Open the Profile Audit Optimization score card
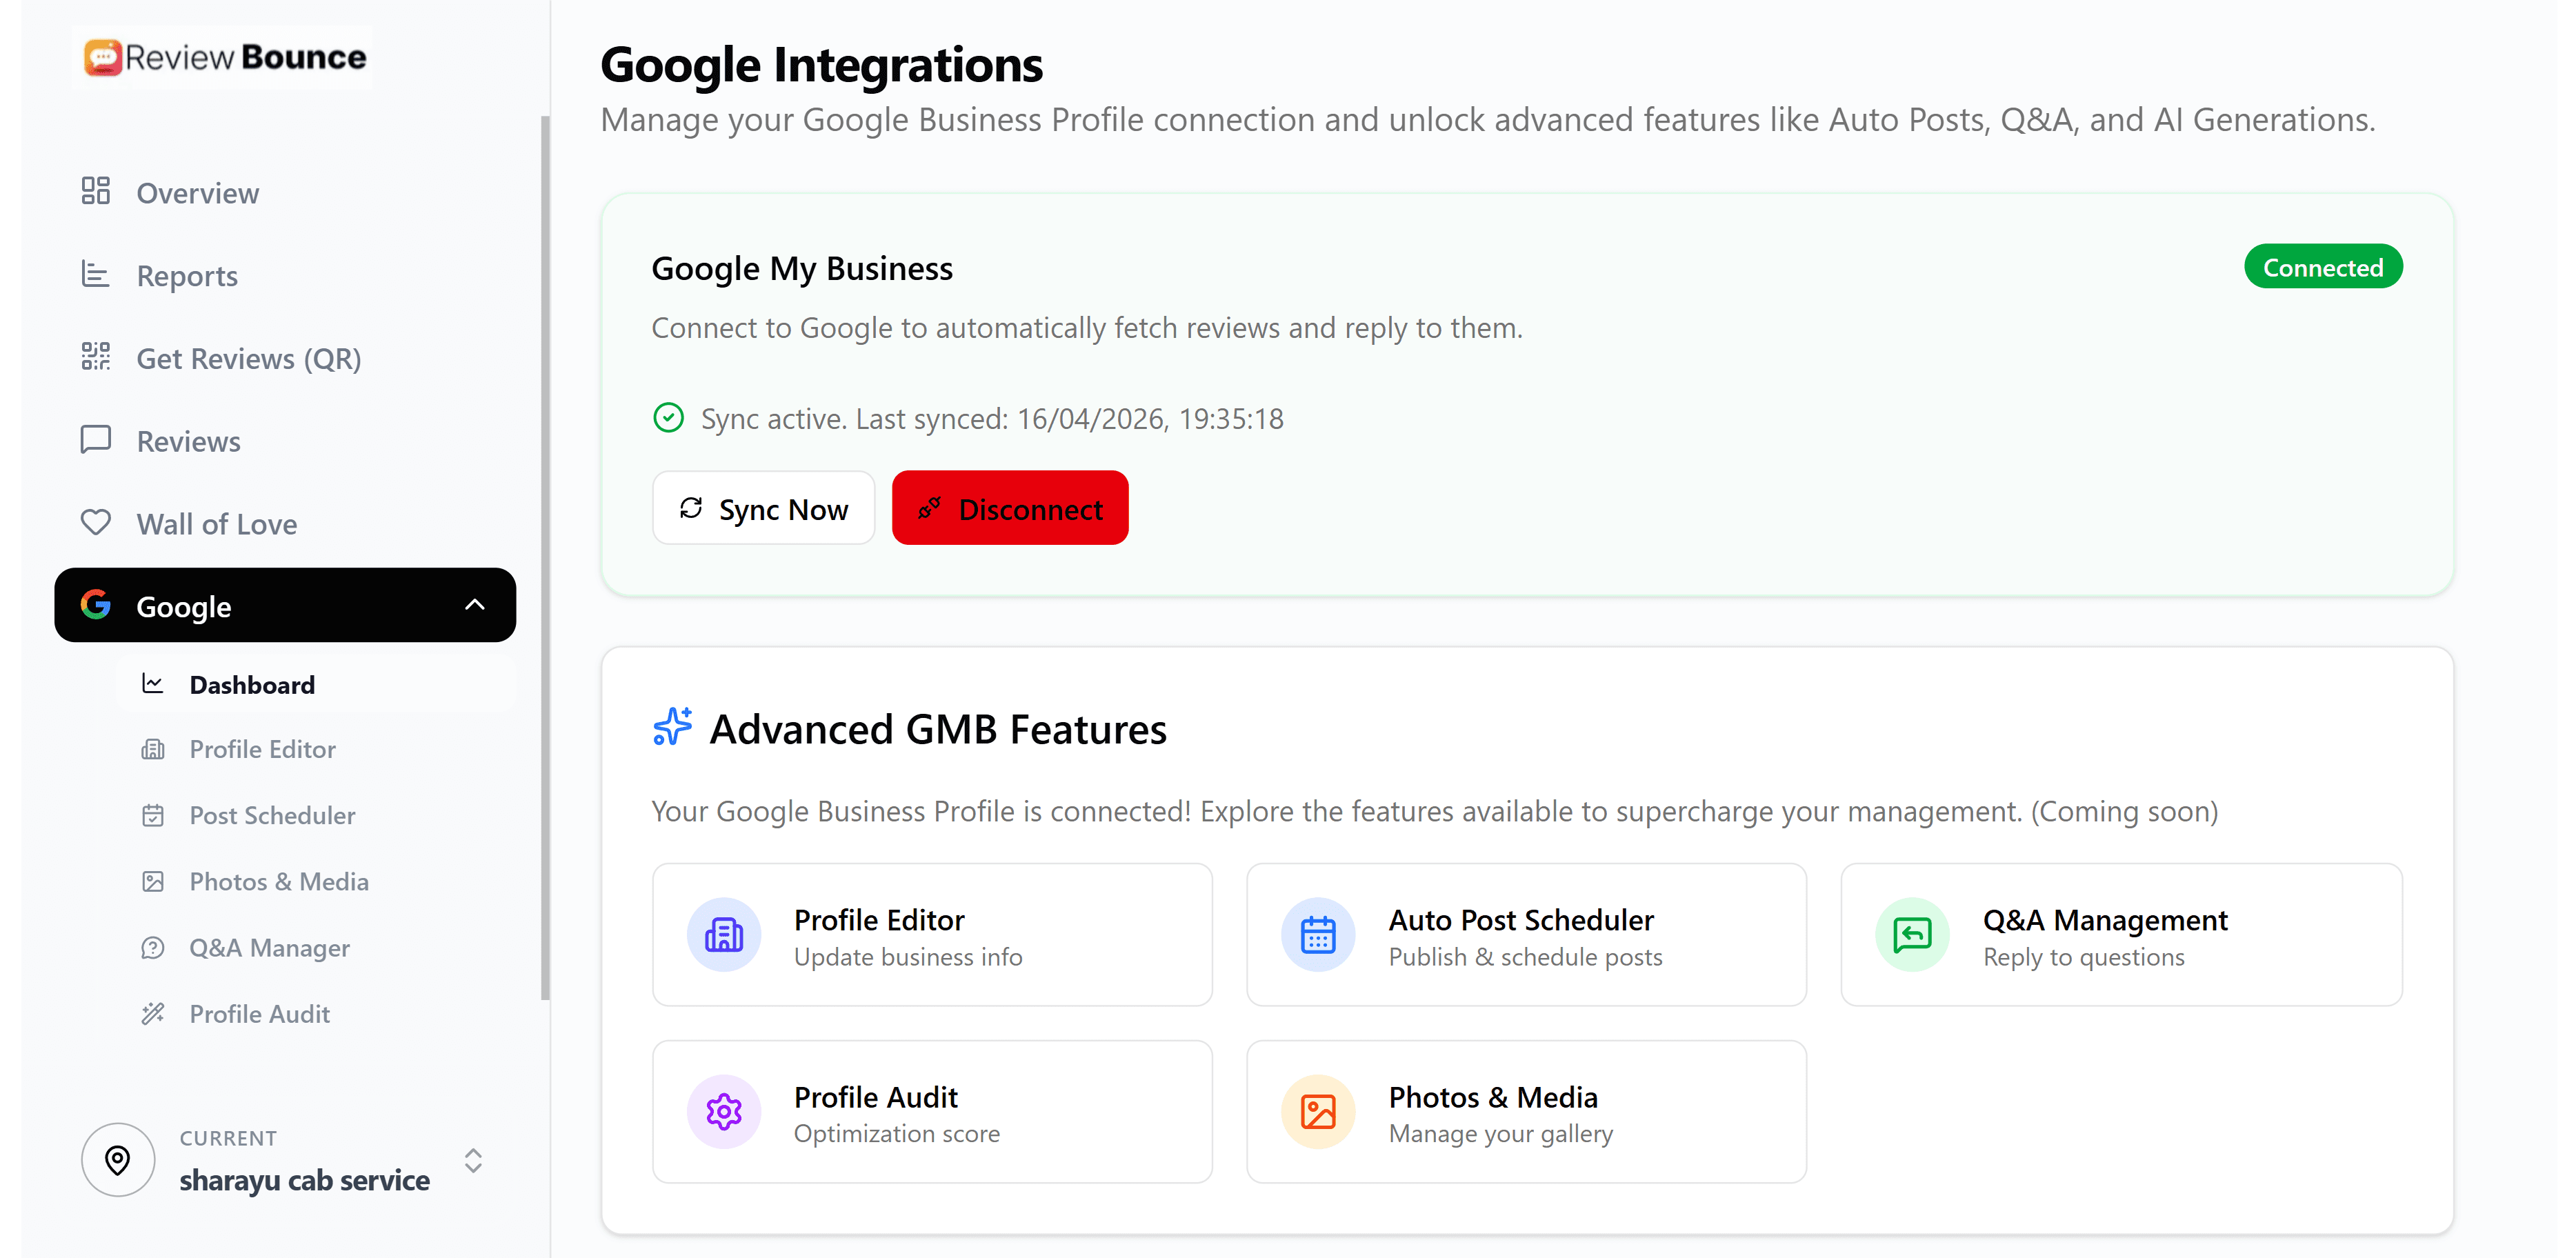 click(x=932, y=1111)
